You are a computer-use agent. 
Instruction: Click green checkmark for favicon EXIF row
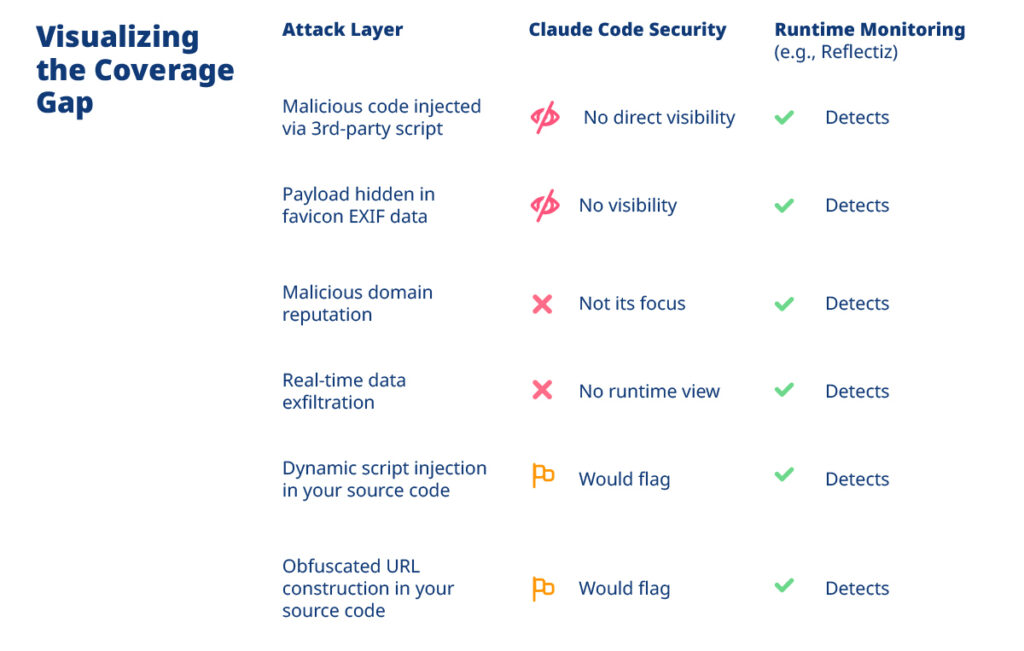coord(784,206)
